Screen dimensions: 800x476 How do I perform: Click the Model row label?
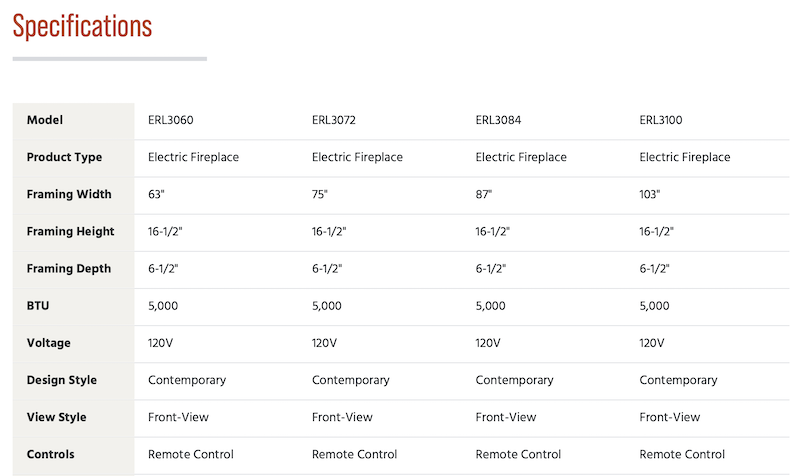45,120
